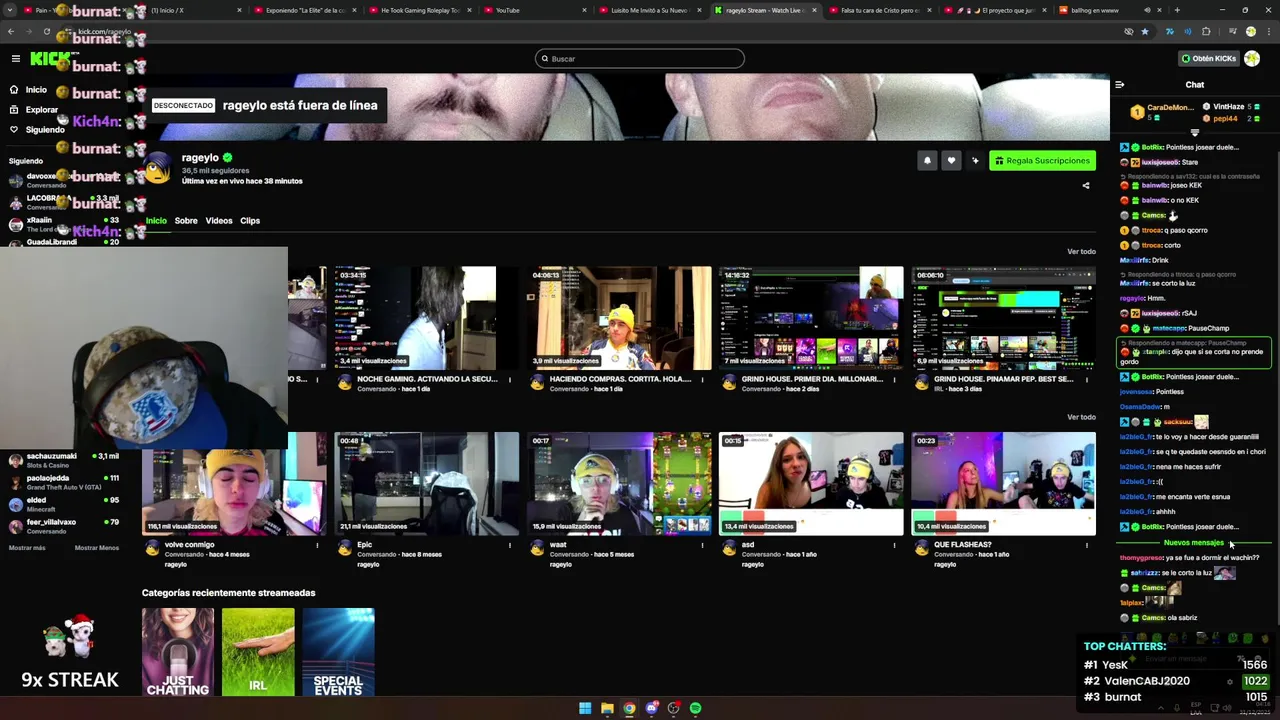Focus the Buscar search field
Image resolution: width=1280 pixels, height=720 pixels.
point(640,59)
